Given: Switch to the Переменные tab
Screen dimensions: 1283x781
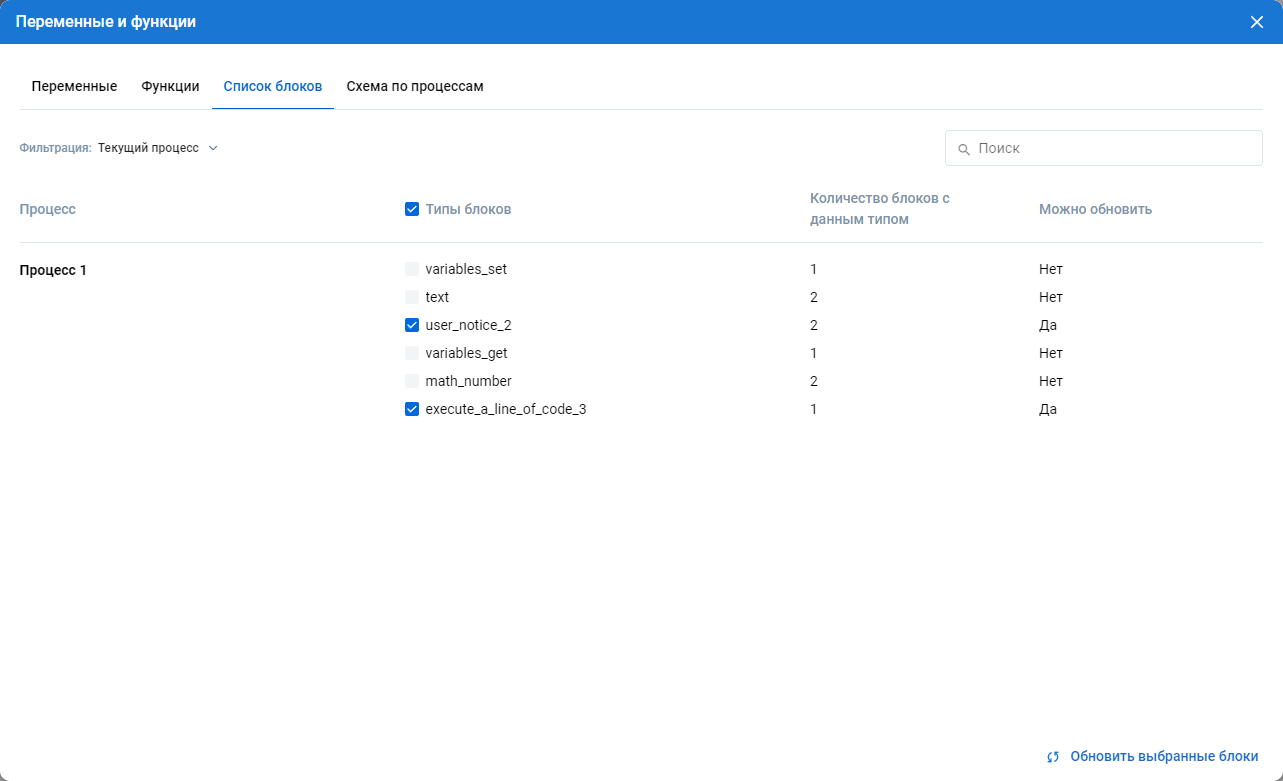Looking at the screenshot, I should pyautogui.click(x=74, y=86).
